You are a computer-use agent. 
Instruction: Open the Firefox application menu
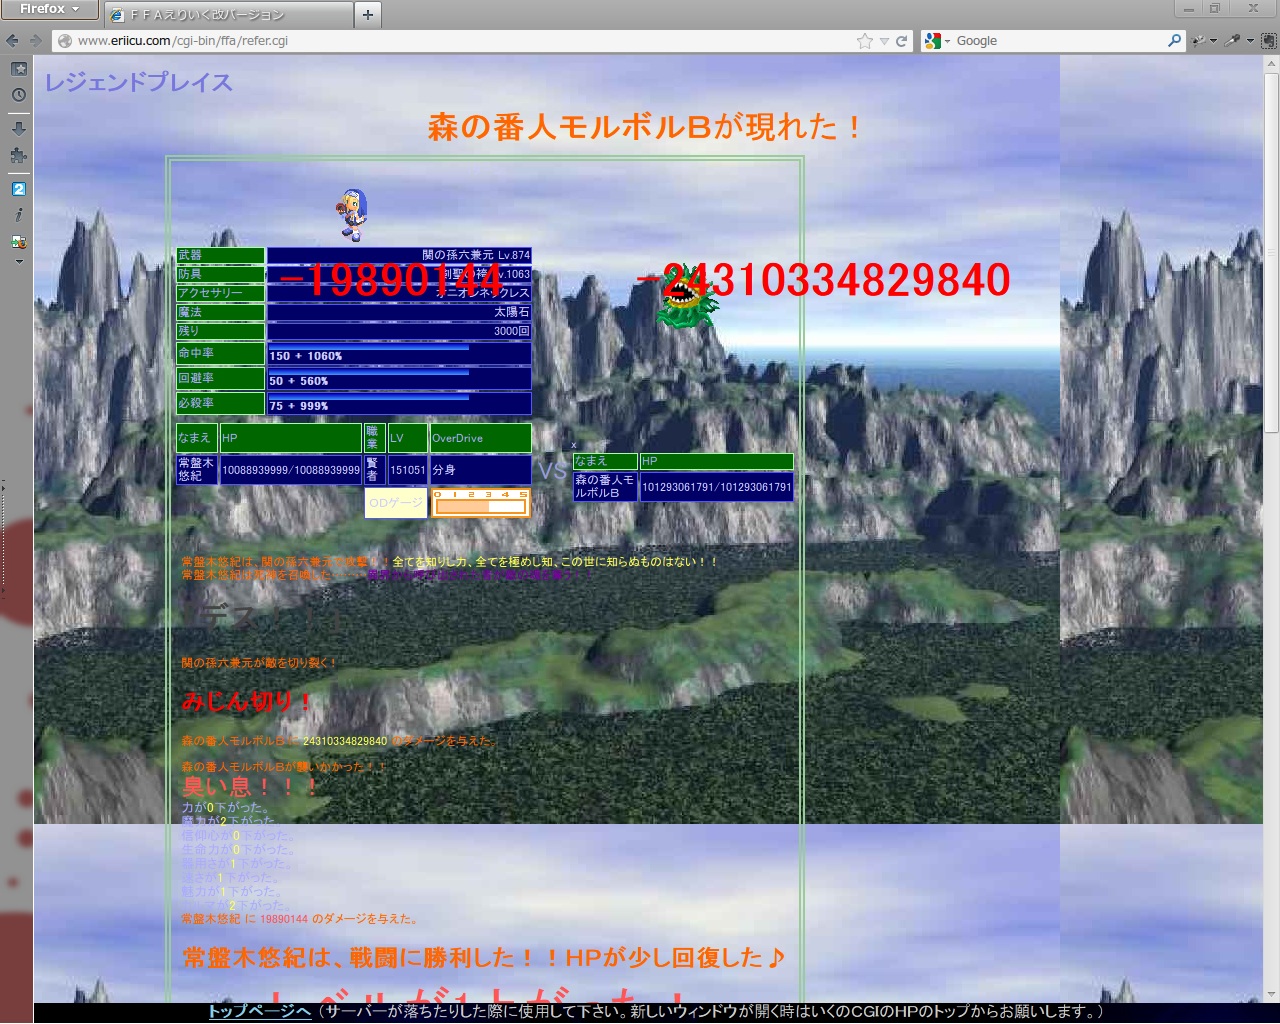pos(49,9)
